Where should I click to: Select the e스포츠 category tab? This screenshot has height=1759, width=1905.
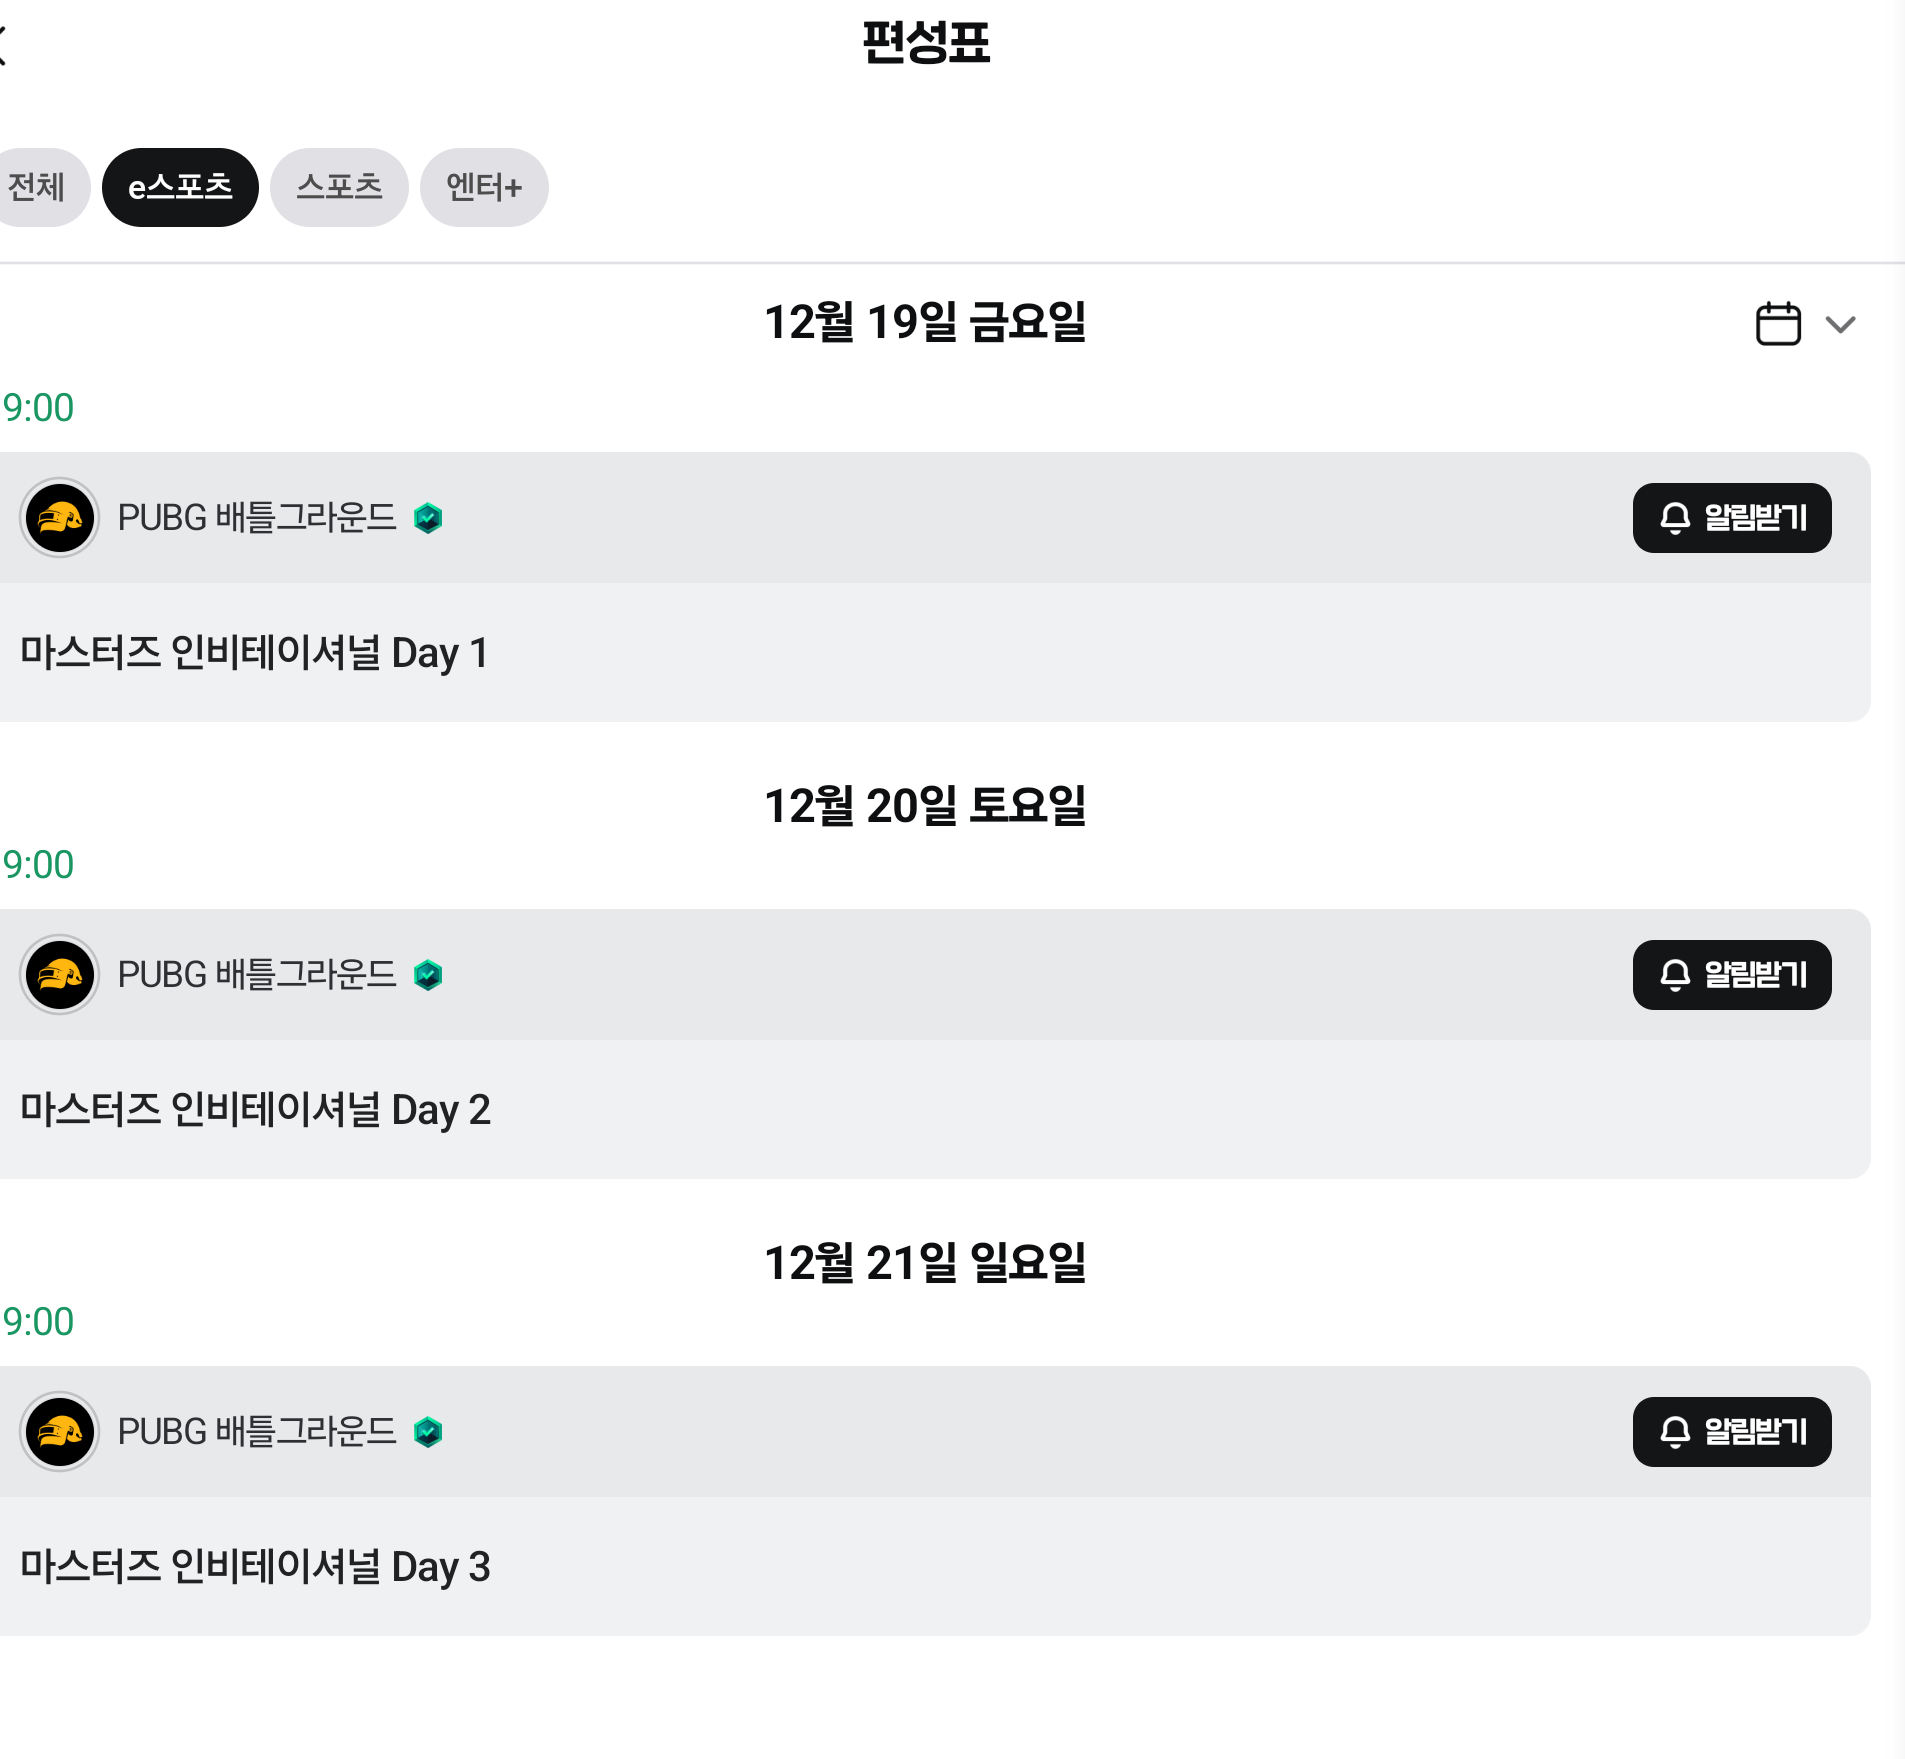click(180, 187)
